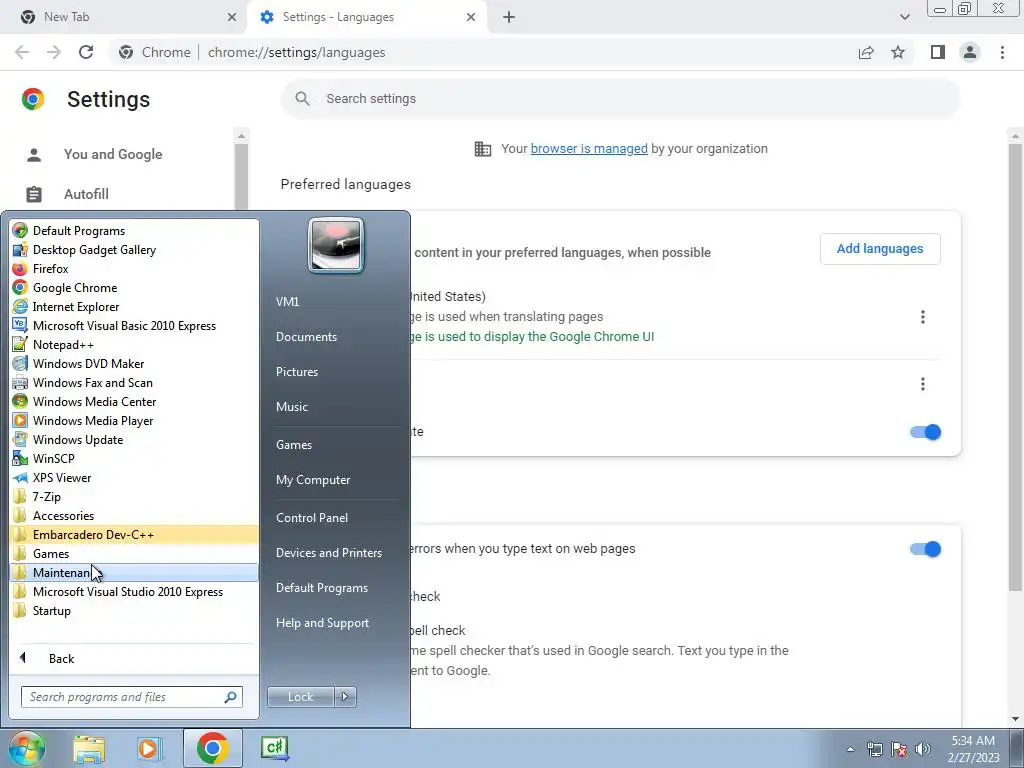Click the Start orb button
This screenshot has width=1024, height=768.
(26, 748)
